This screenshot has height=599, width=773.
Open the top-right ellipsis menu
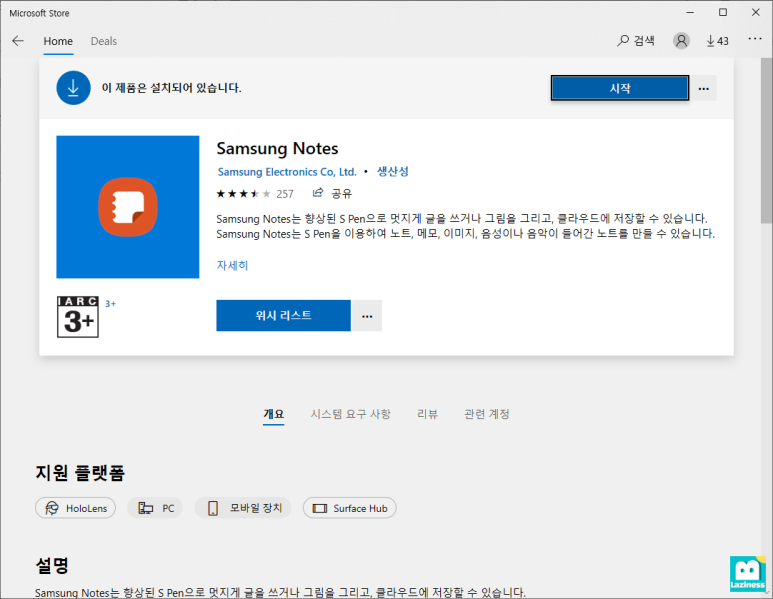pos(755,38)
